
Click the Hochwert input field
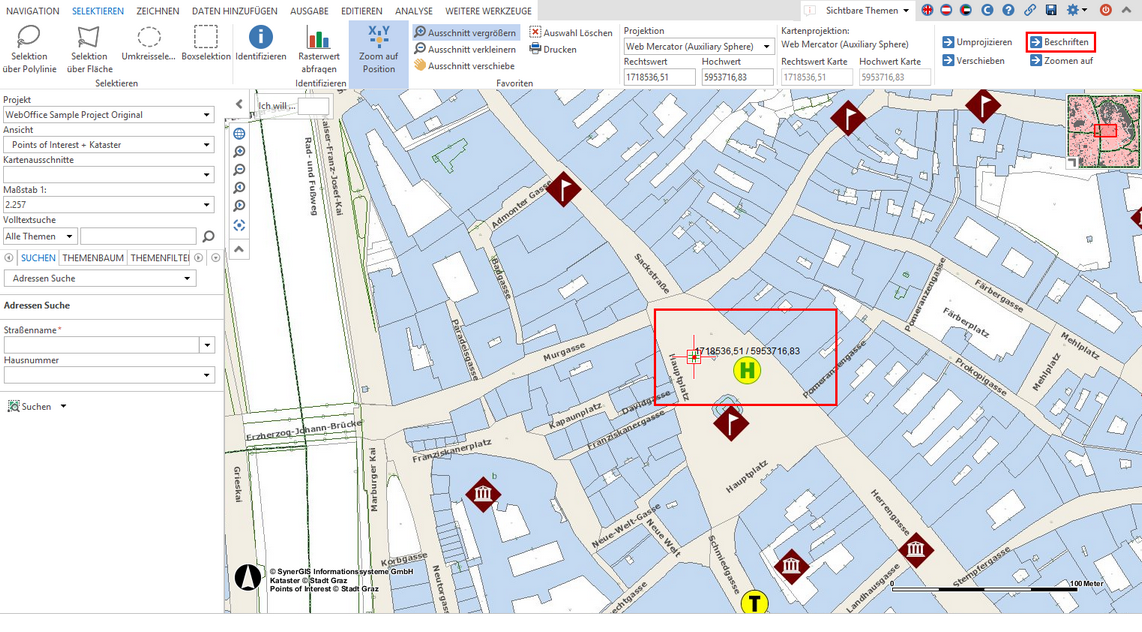tap(737, 76)
